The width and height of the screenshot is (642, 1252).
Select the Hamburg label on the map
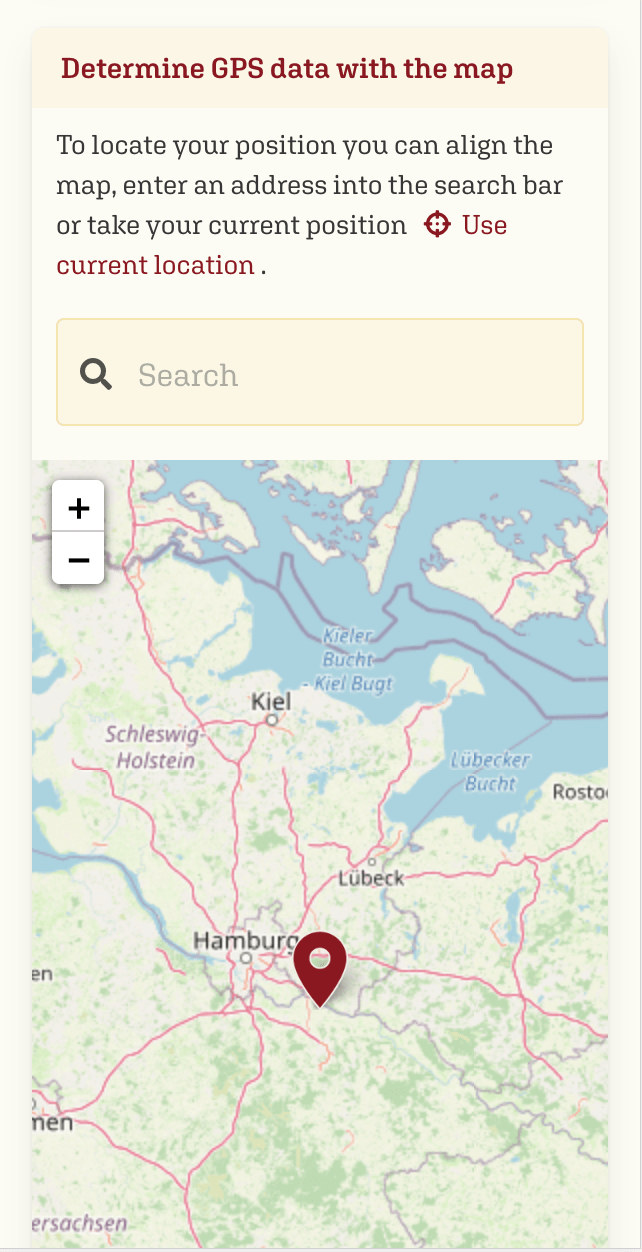tap(243, 940)
